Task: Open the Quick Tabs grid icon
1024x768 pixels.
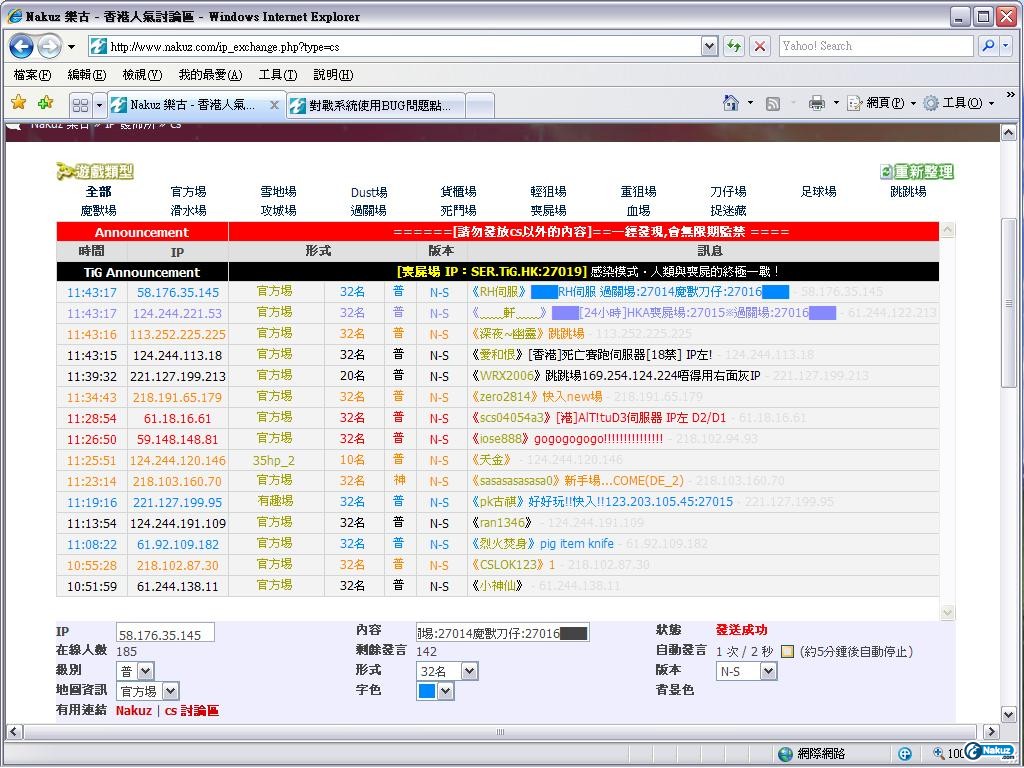Action: pyautogui.click(x=81, y=105)
